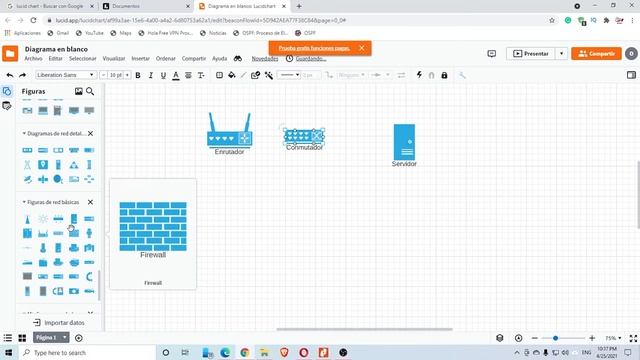Open the Seleccionar menu
640x360 pixels.
click(82, 59)
